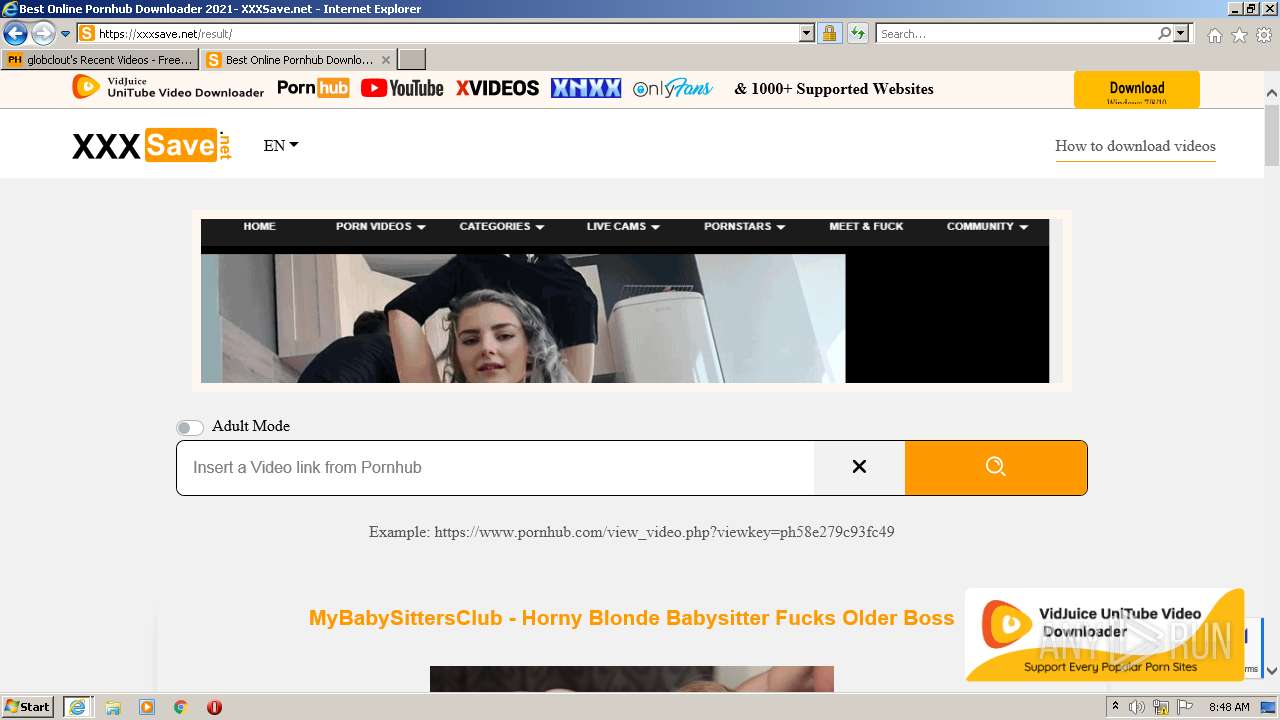This screenshot has width=1280, height=720.
Task: Click the XNXX logo in banner
Action: [x=586, y=88]
